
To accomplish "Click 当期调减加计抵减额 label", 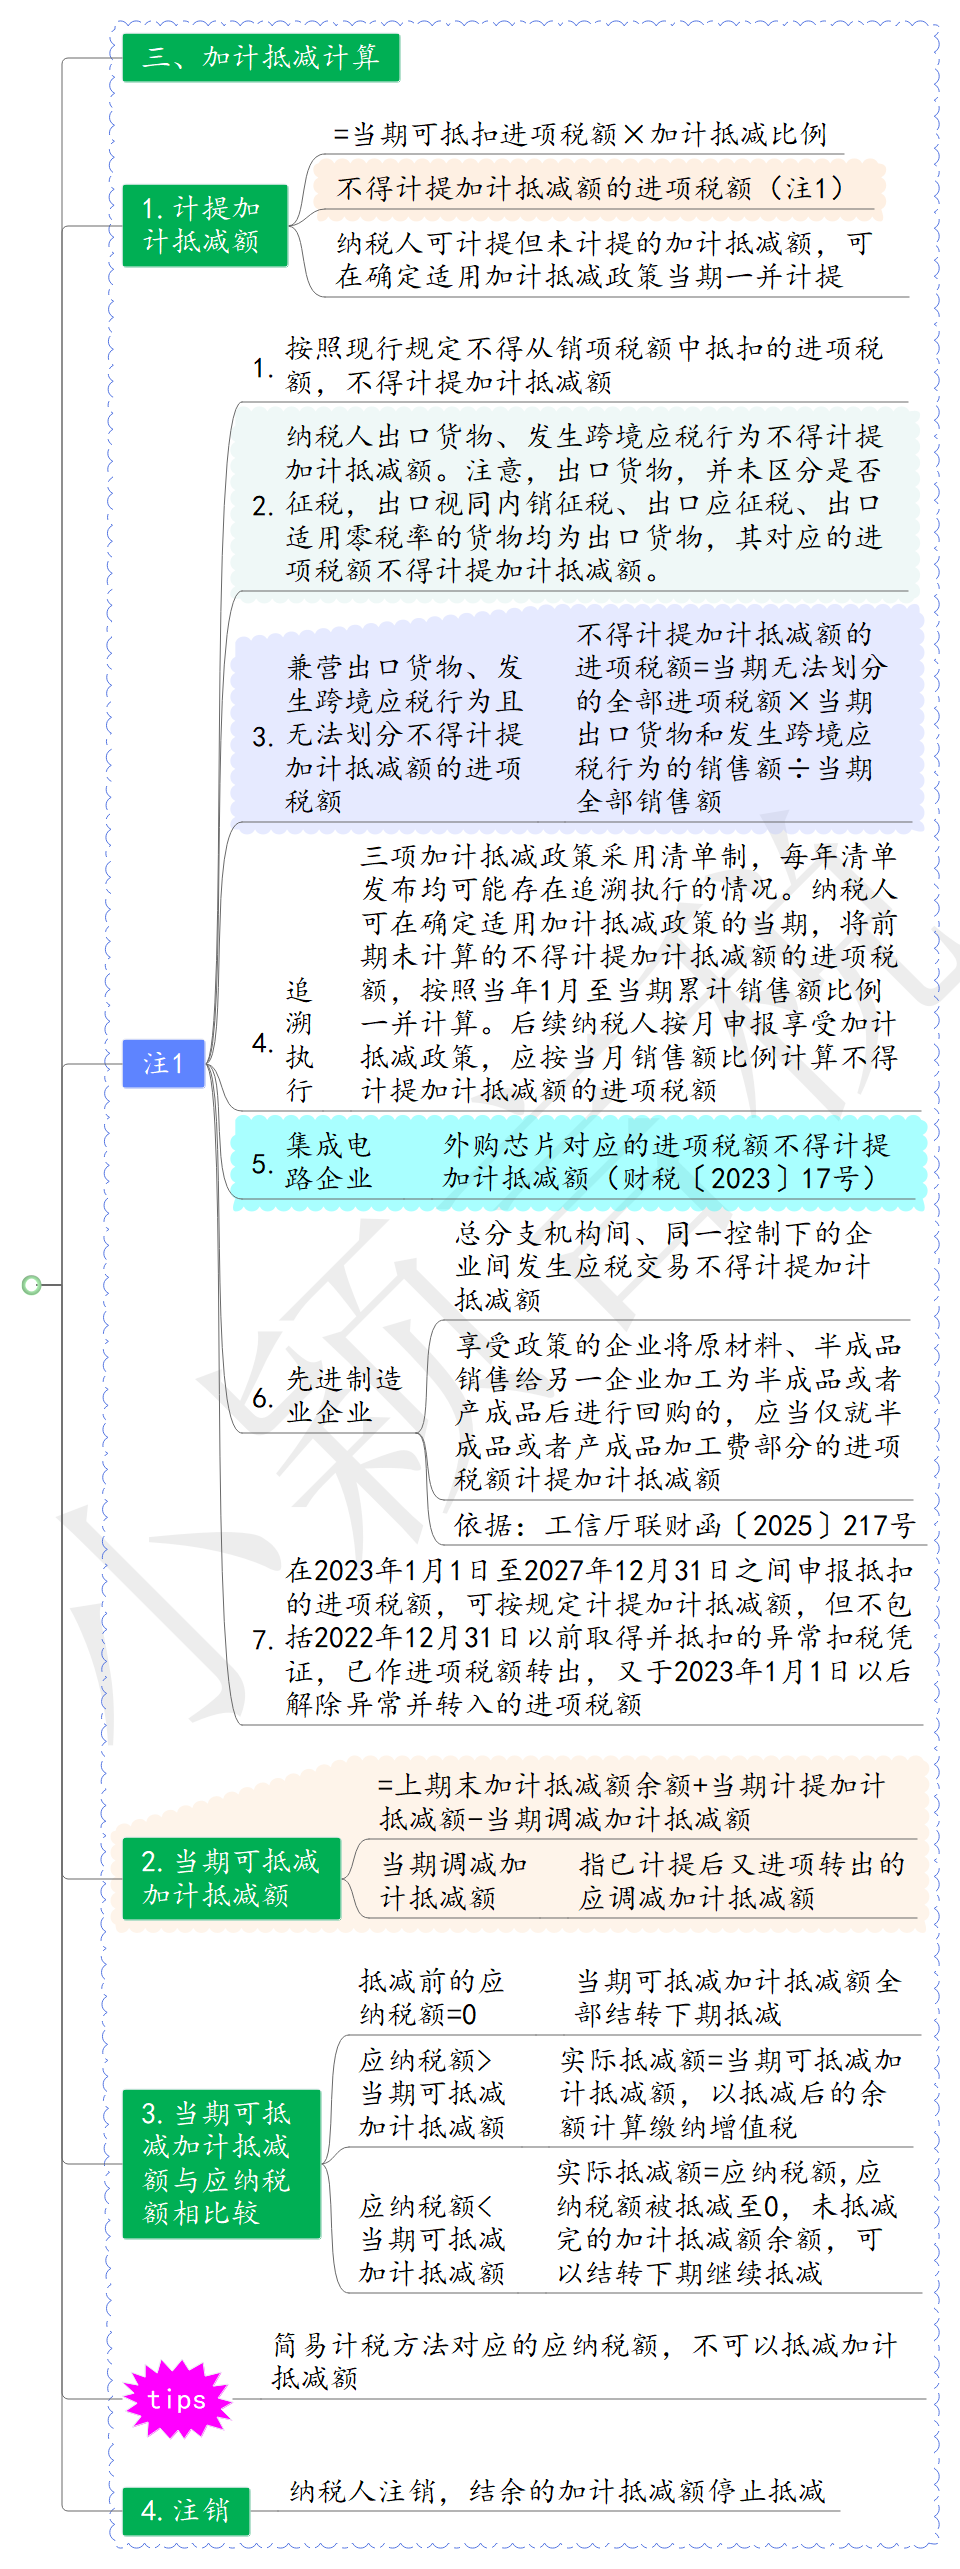I will pyautogui.click(x=453, y=1881).
